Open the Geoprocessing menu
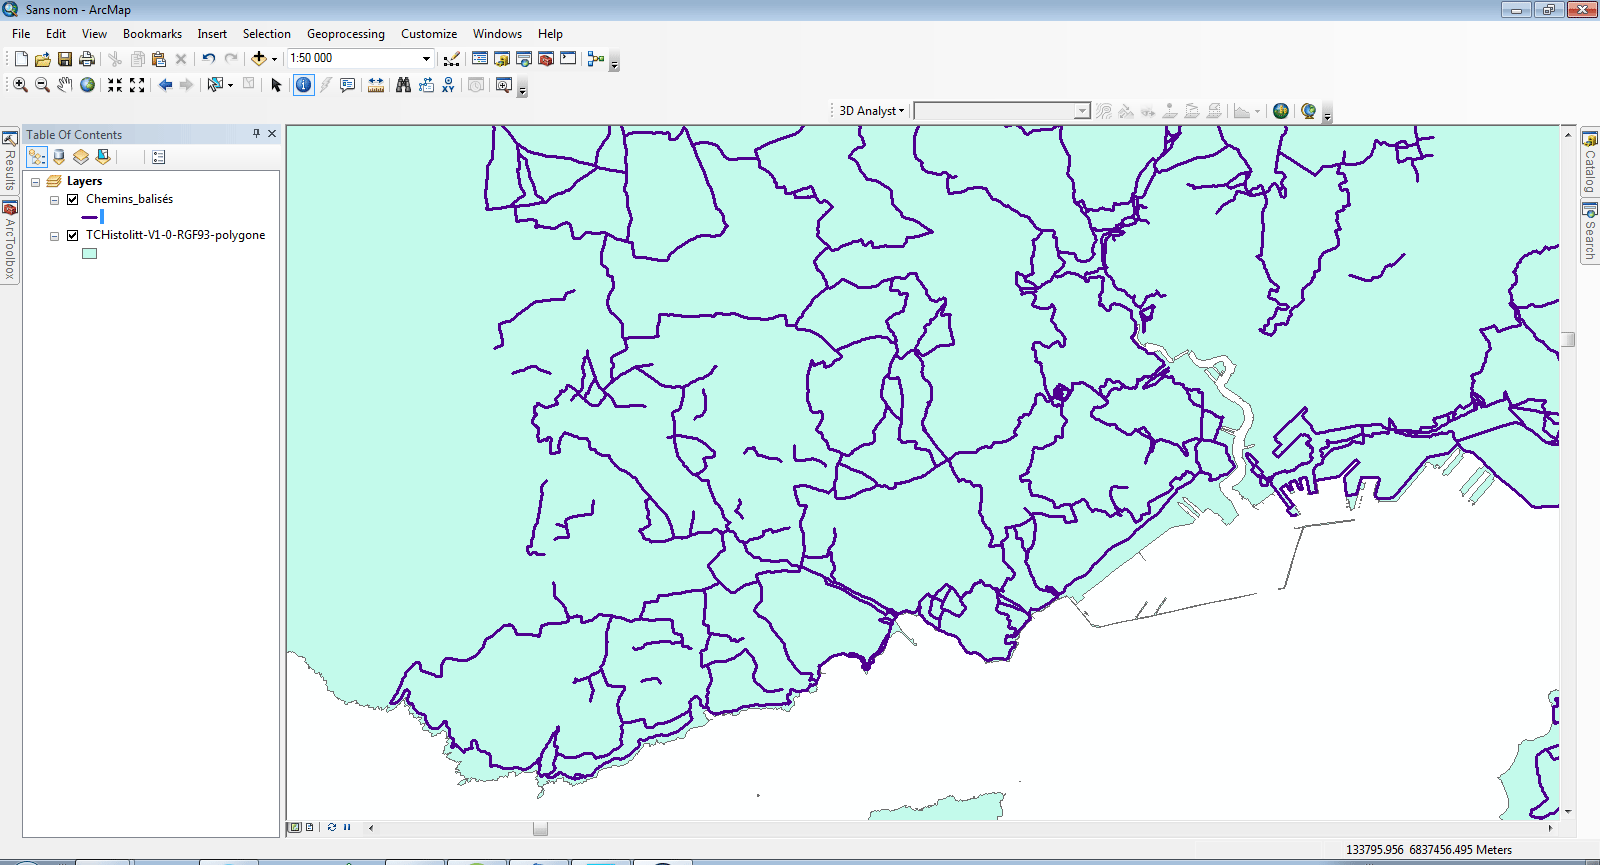The image size is (1600, 865). [x=345, y=34]
